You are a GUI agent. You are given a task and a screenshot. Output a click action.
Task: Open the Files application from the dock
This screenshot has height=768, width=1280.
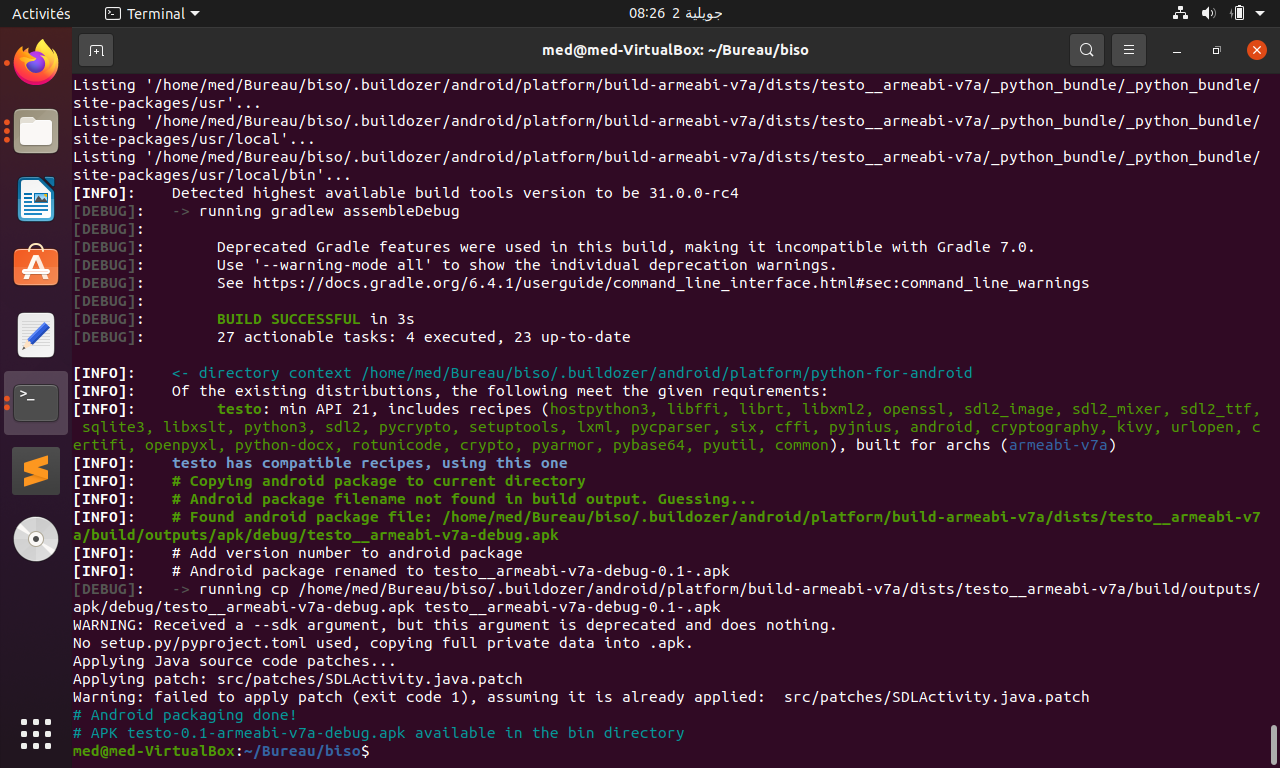click(x=36, y=131)
